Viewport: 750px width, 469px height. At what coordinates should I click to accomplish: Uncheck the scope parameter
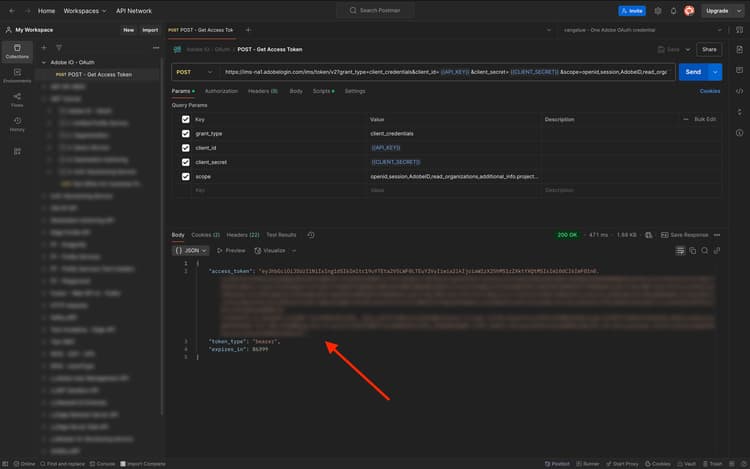tap(186, 176)
